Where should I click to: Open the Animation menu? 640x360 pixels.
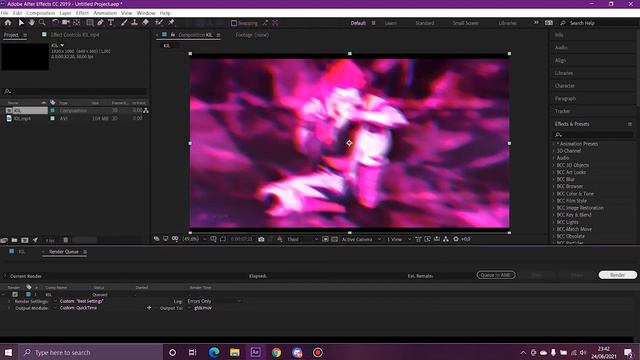(x=105, y=13)
